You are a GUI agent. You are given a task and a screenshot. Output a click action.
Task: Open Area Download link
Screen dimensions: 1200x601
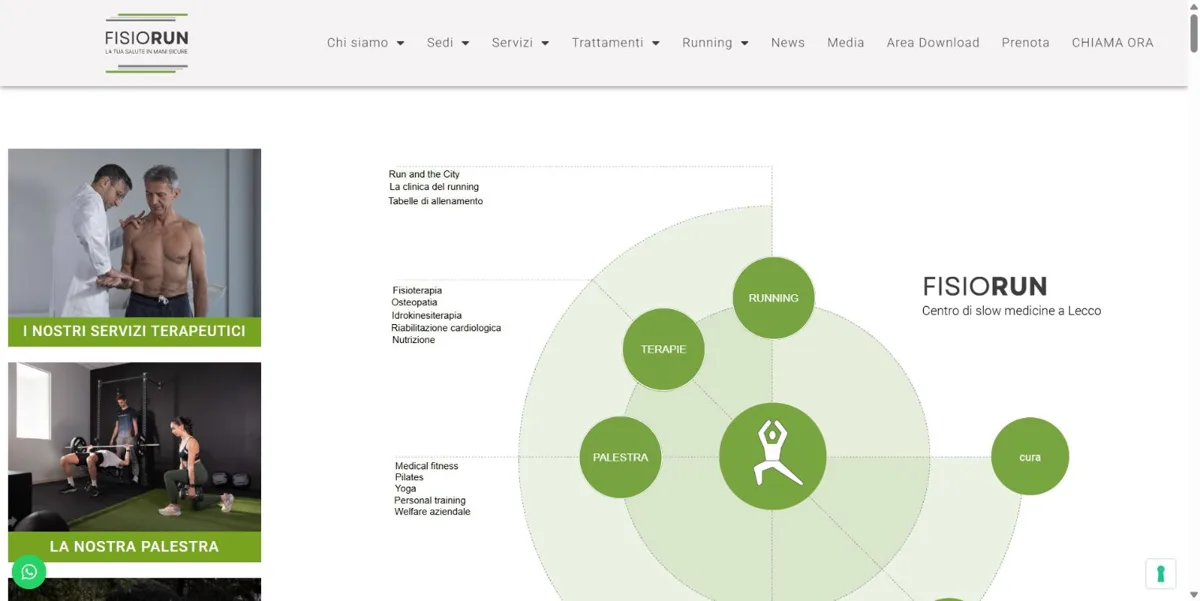pos(933,43)
